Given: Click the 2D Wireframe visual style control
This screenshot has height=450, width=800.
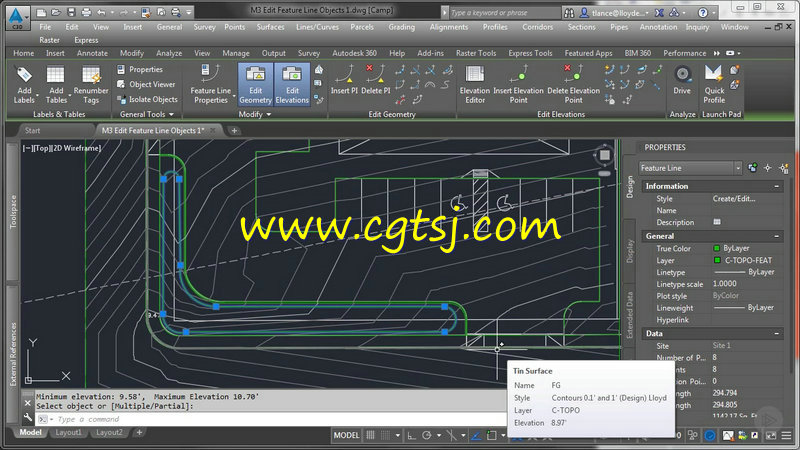Looking at the screenshot, I should click(x=77, y=148).
